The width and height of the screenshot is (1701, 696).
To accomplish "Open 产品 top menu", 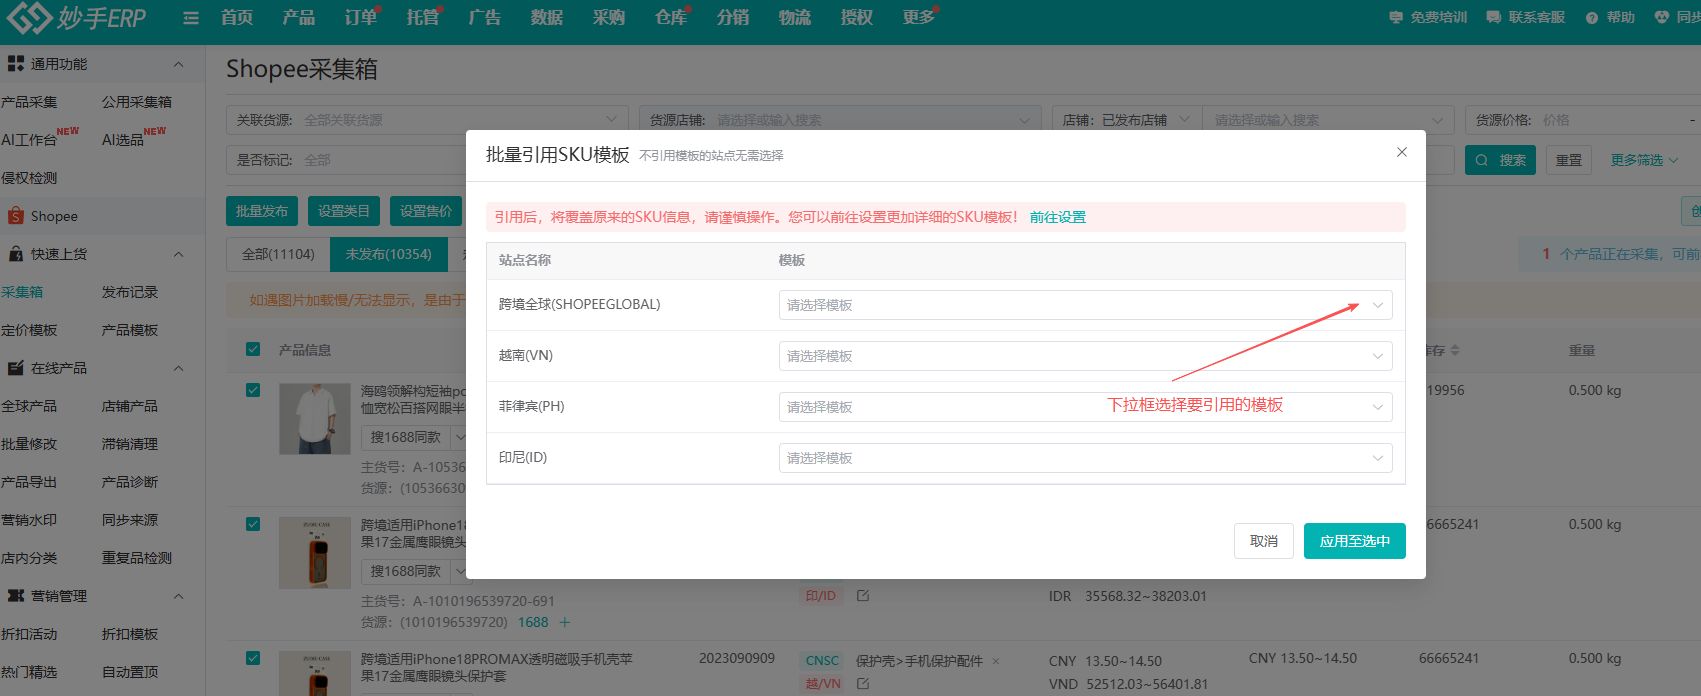I will (298, 17).
